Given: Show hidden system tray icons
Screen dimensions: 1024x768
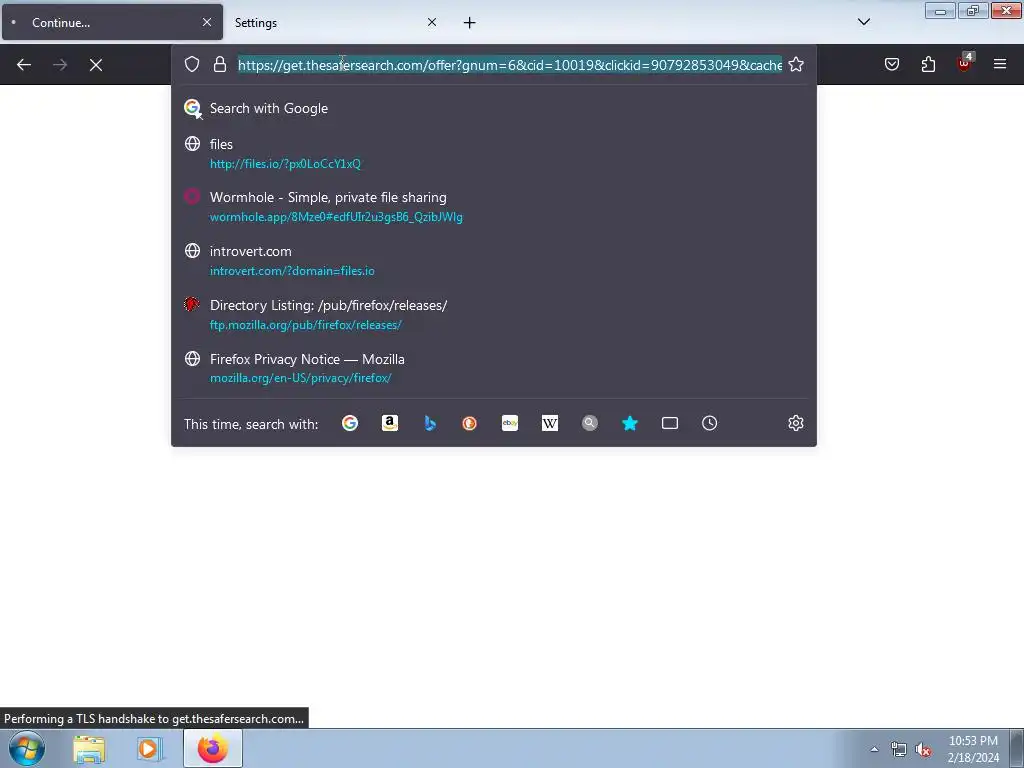Looking at the screenshot, I should tap(874, 749).
